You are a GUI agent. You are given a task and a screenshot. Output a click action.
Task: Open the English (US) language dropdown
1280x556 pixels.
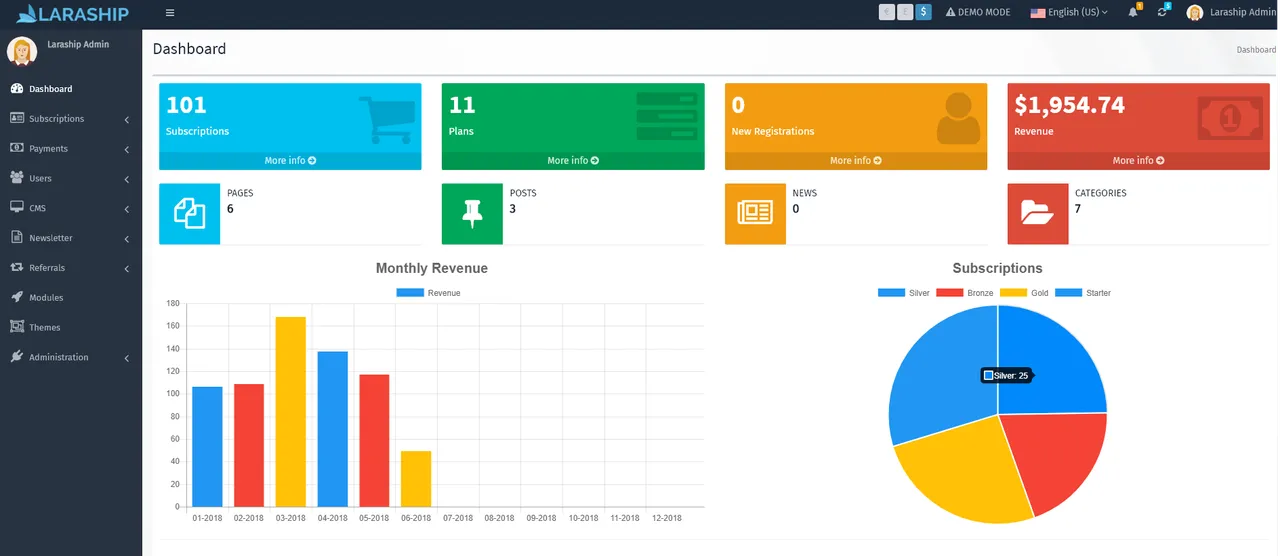pos(1070,12)
